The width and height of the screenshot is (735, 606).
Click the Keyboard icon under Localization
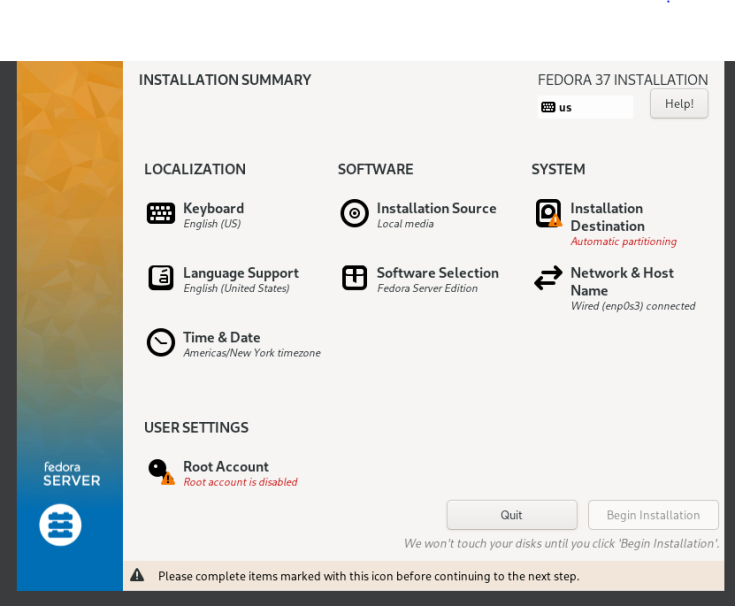pyautogui.click(x=160, y=213)
